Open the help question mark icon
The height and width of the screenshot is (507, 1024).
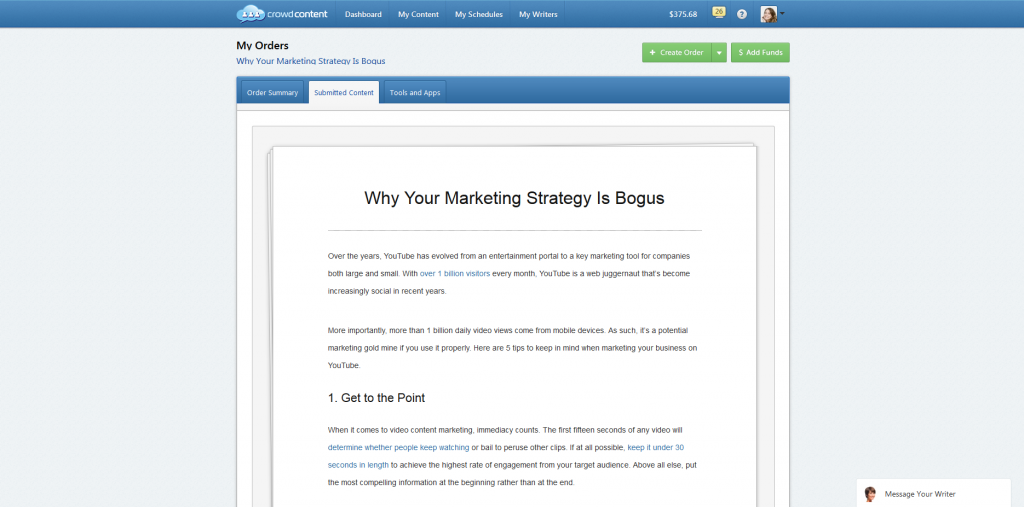pyautogui.click(x=742, y=14)
